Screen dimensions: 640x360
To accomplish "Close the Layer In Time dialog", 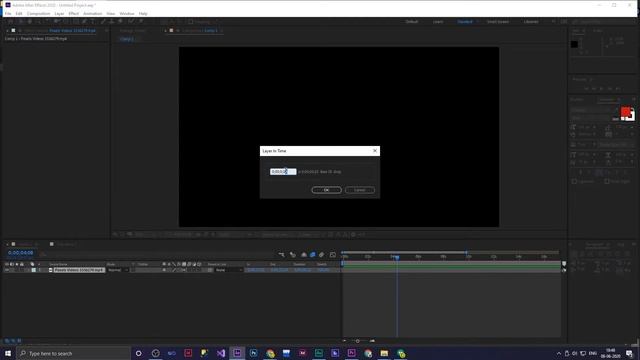I will pos(375,151).
